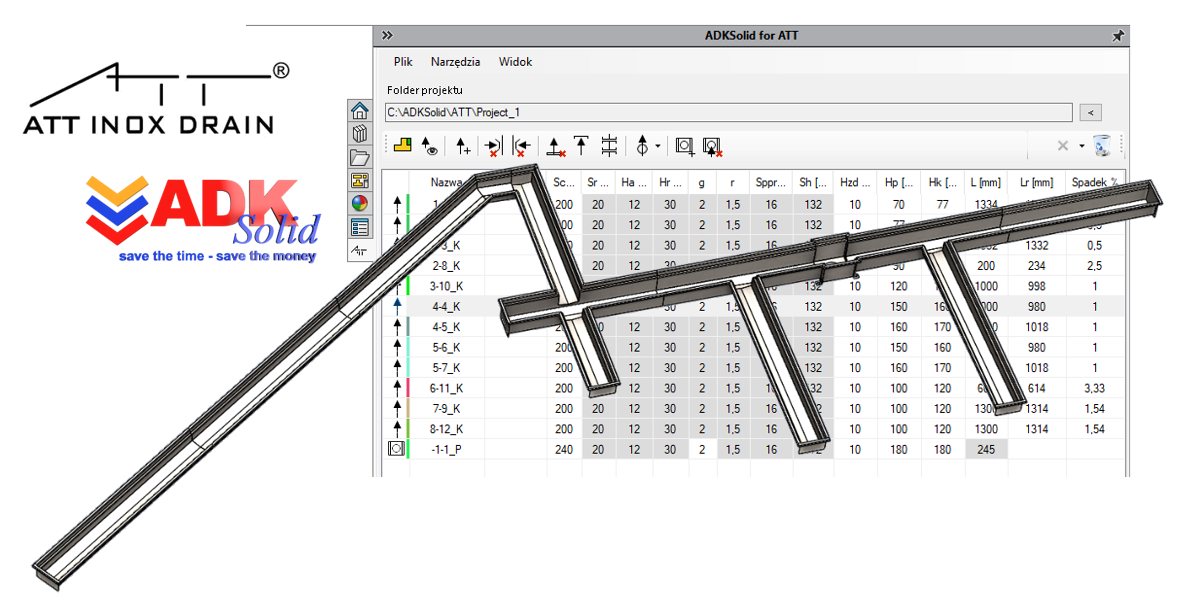The height and width of the screenshot is (610, 1187).
Task: Click the recycle bin toolbar icon
Action: pyautogui.click(x=1102, y=145)
